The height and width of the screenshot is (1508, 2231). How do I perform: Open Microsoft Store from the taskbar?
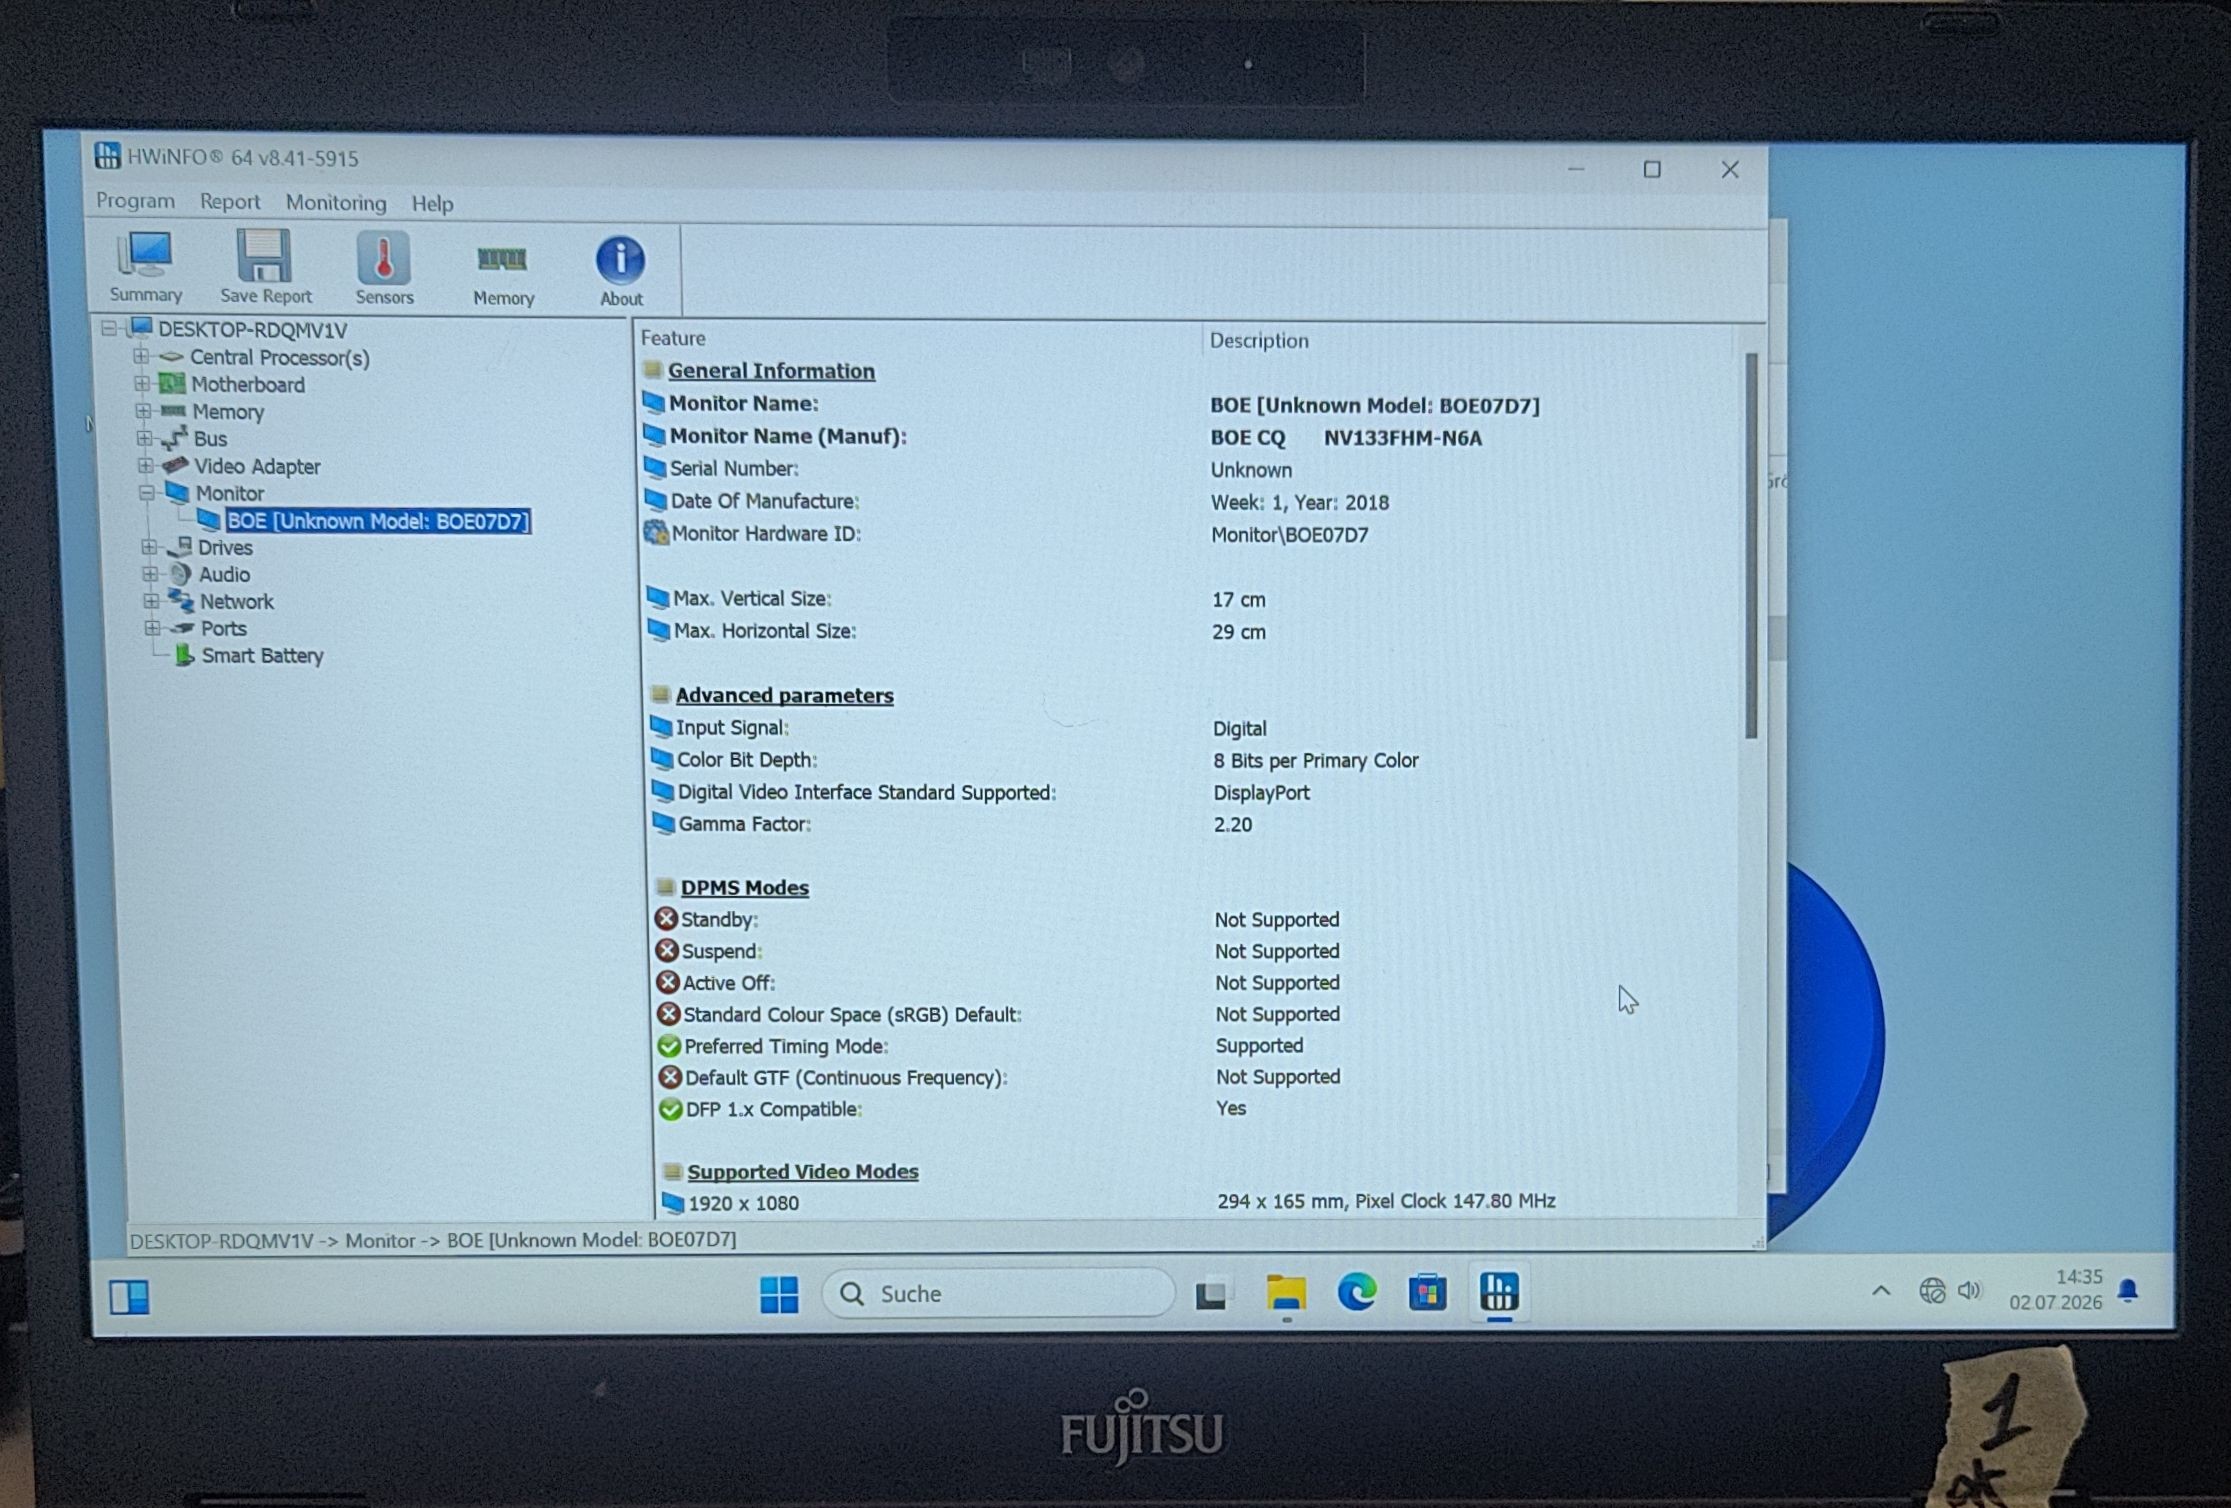pos(1428,1292)
